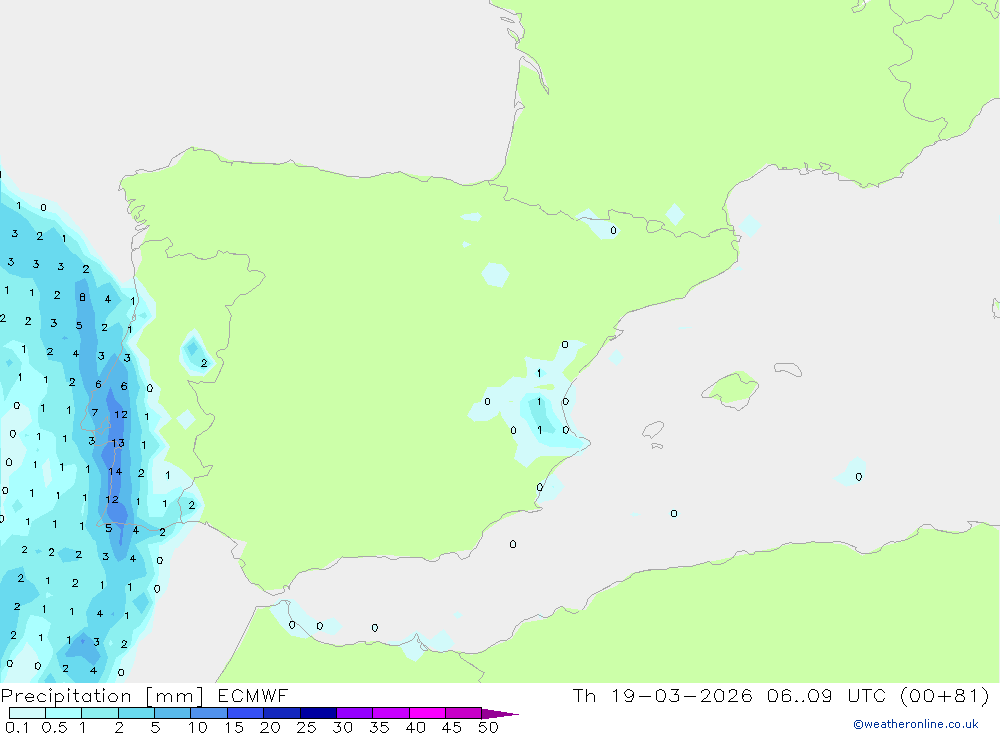Select the 35–40 mm magenta legend box
The image size is (1000, 733).
(x=390, y=713)
